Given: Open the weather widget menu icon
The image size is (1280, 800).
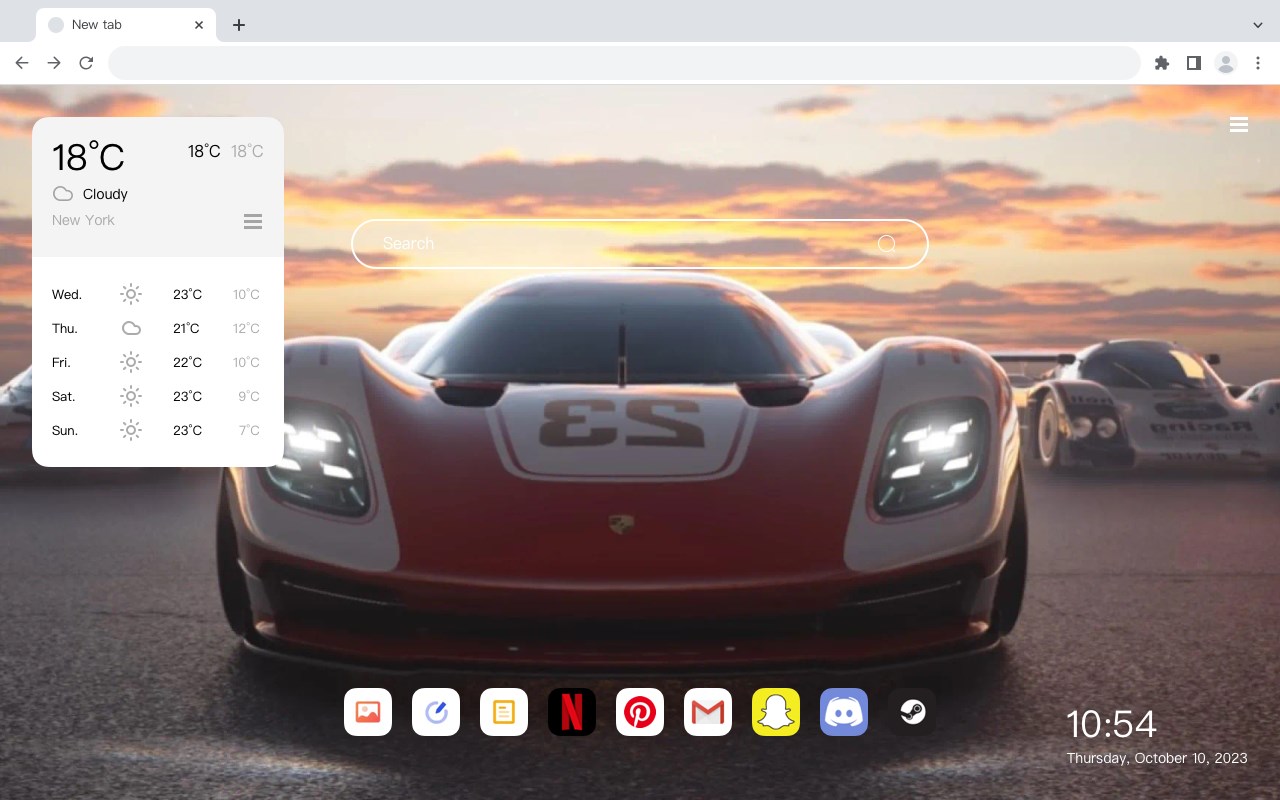Looking at the screenshot, I should (x=253, y=221).
